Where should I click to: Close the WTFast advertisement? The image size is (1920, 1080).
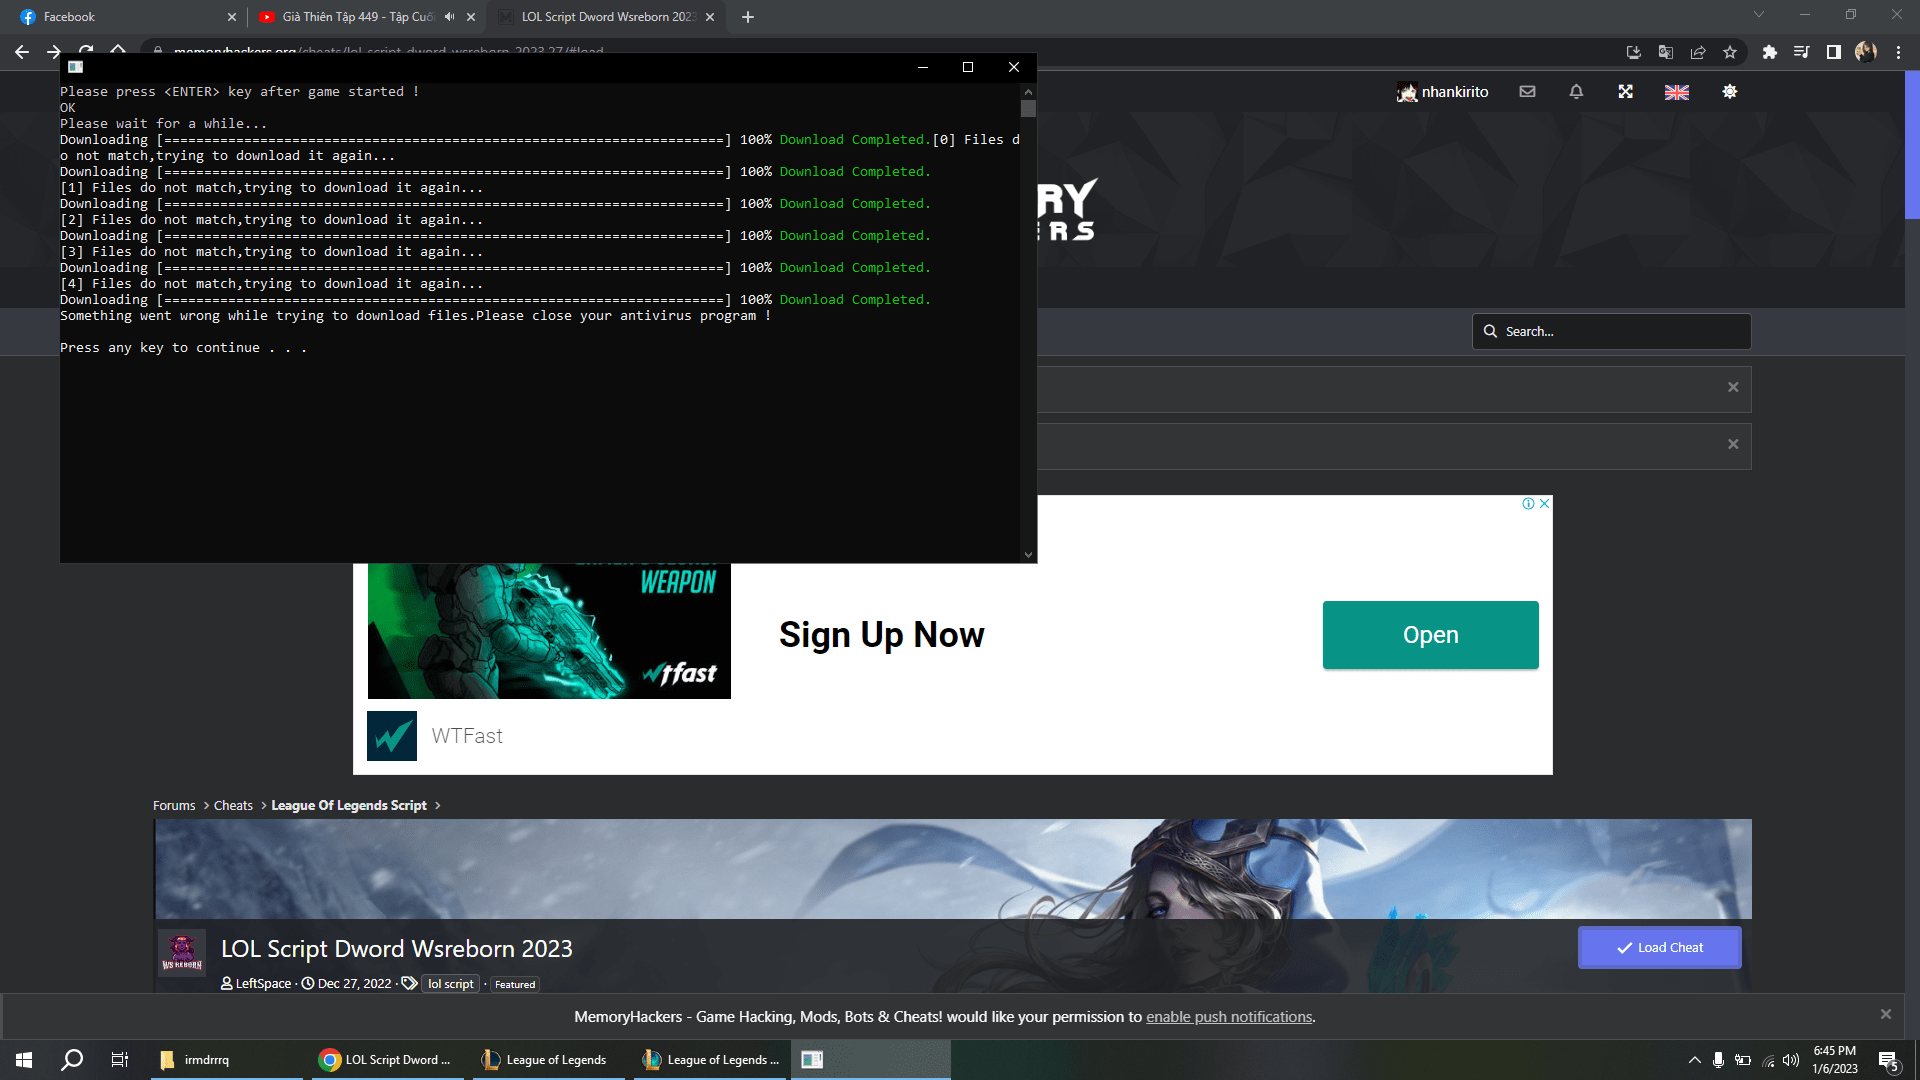tap(1545, 504)
